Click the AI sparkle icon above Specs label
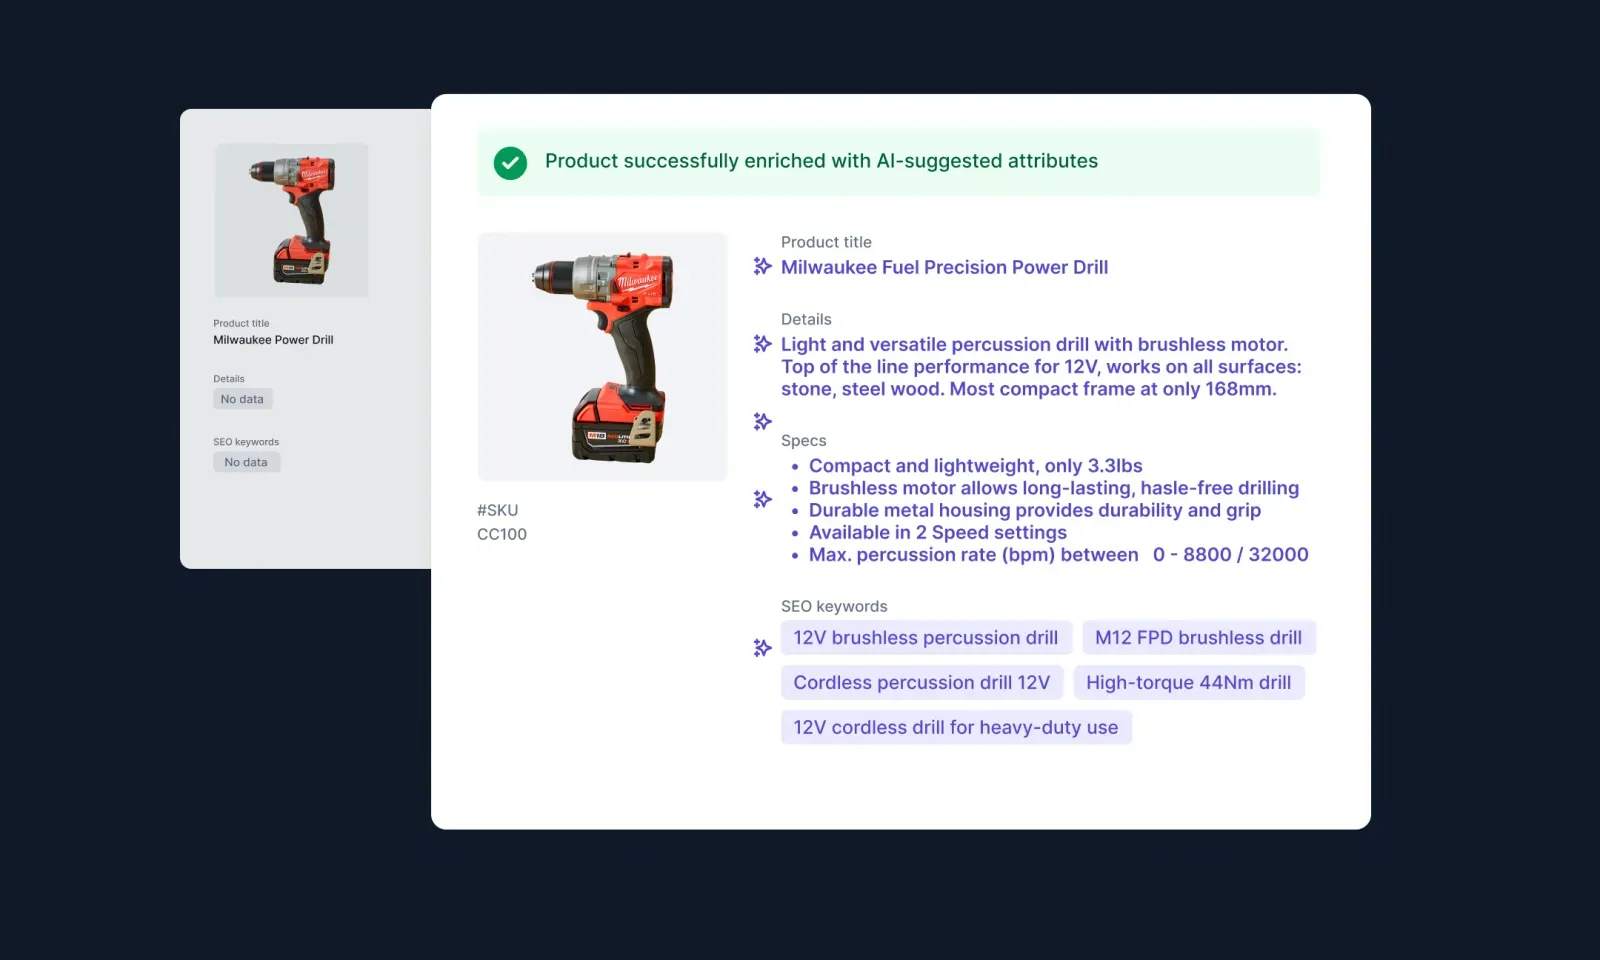The image size is (1600, 960). point(762,421)
